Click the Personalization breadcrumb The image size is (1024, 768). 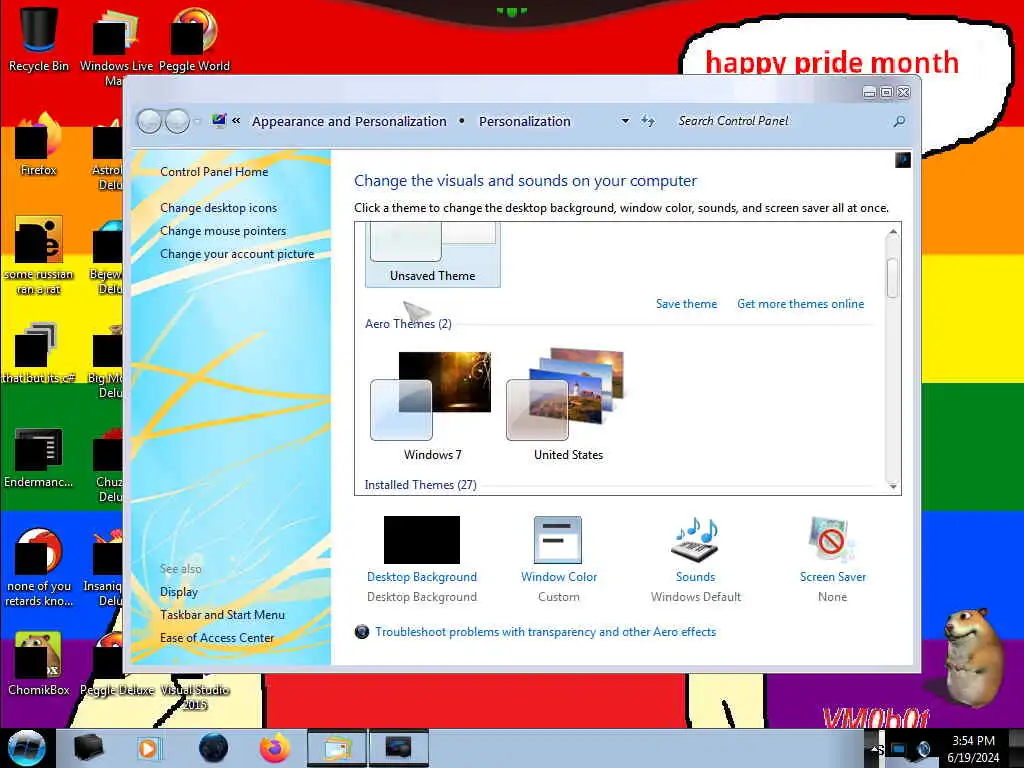tap(524, 121)
